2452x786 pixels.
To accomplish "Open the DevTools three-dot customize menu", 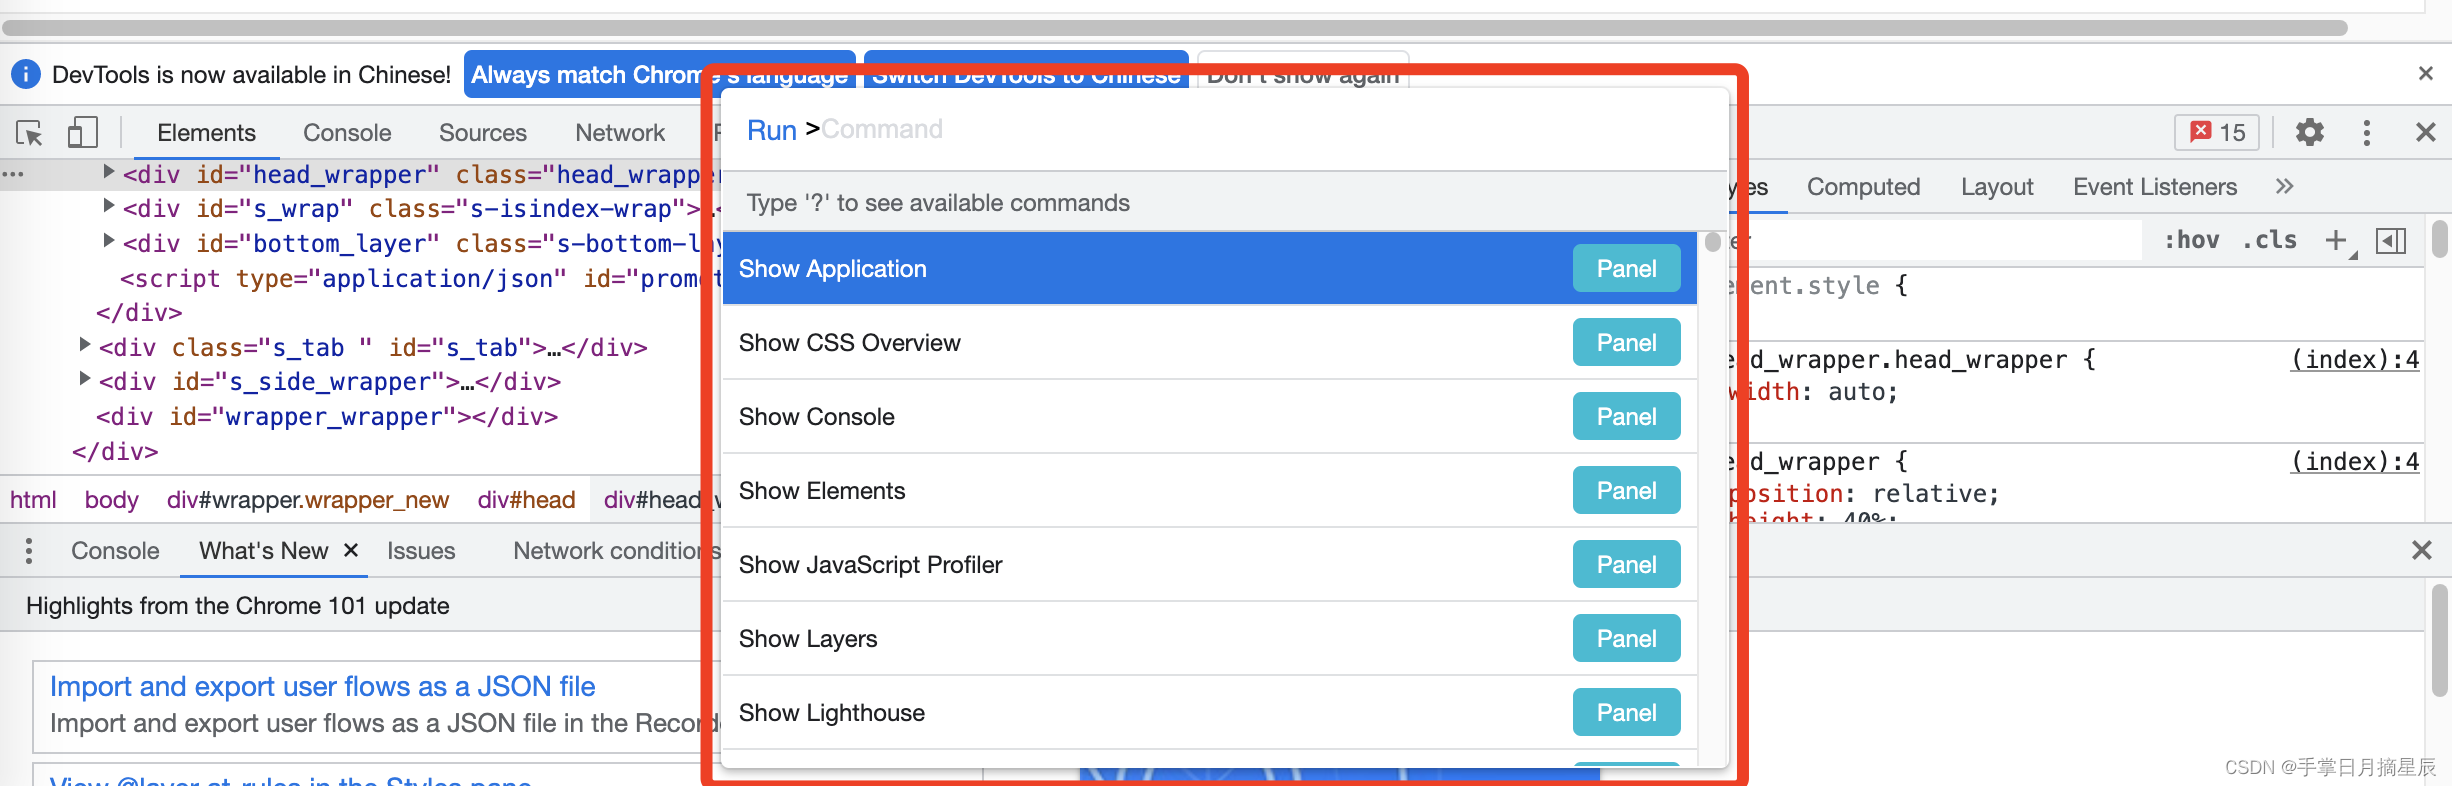I will (x=2366, y=132).
